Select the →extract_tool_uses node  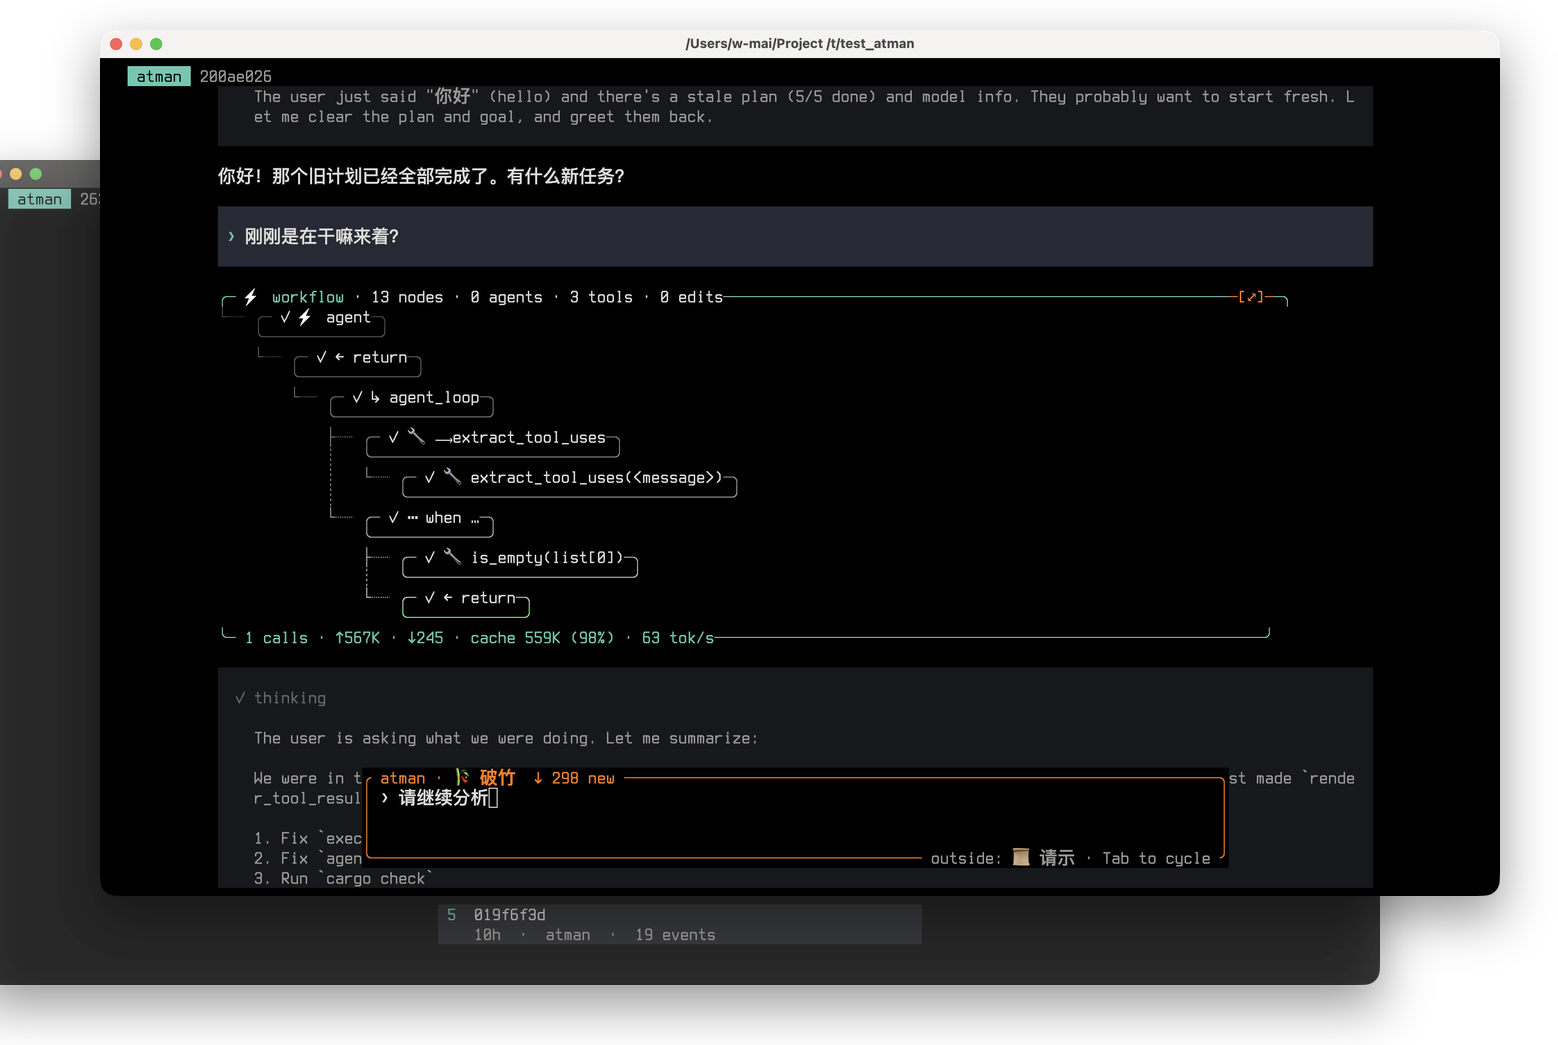pos(493,441)
